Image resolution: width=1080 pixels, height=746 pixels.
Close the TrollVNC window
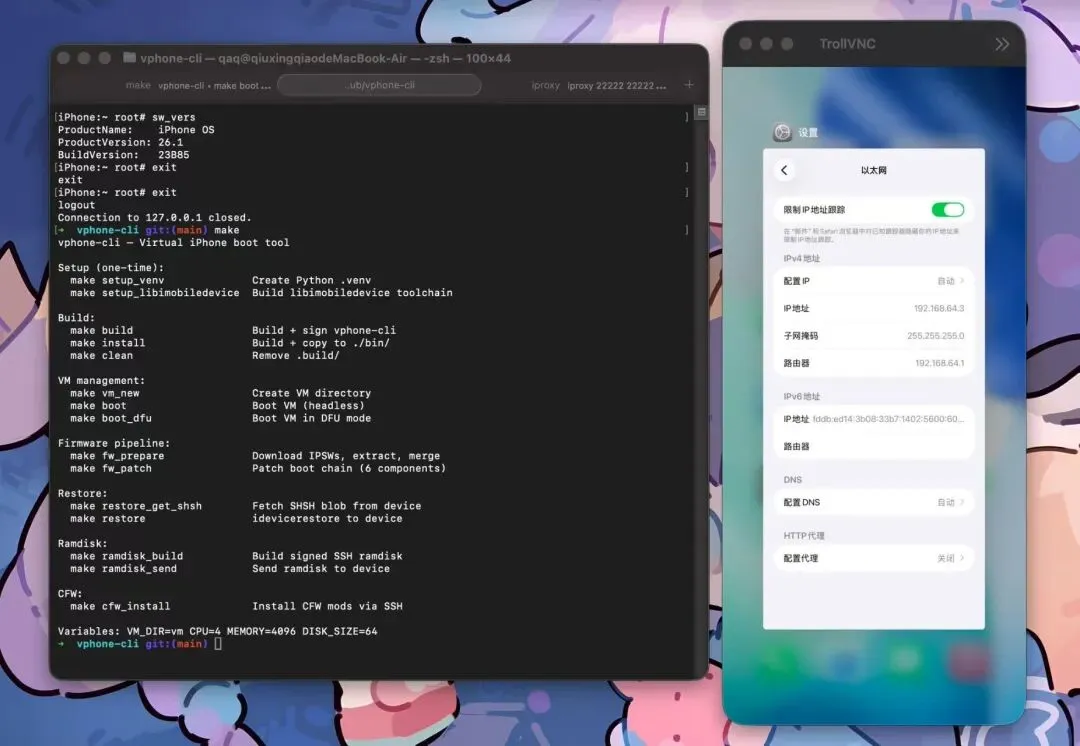tap(745, 44)
